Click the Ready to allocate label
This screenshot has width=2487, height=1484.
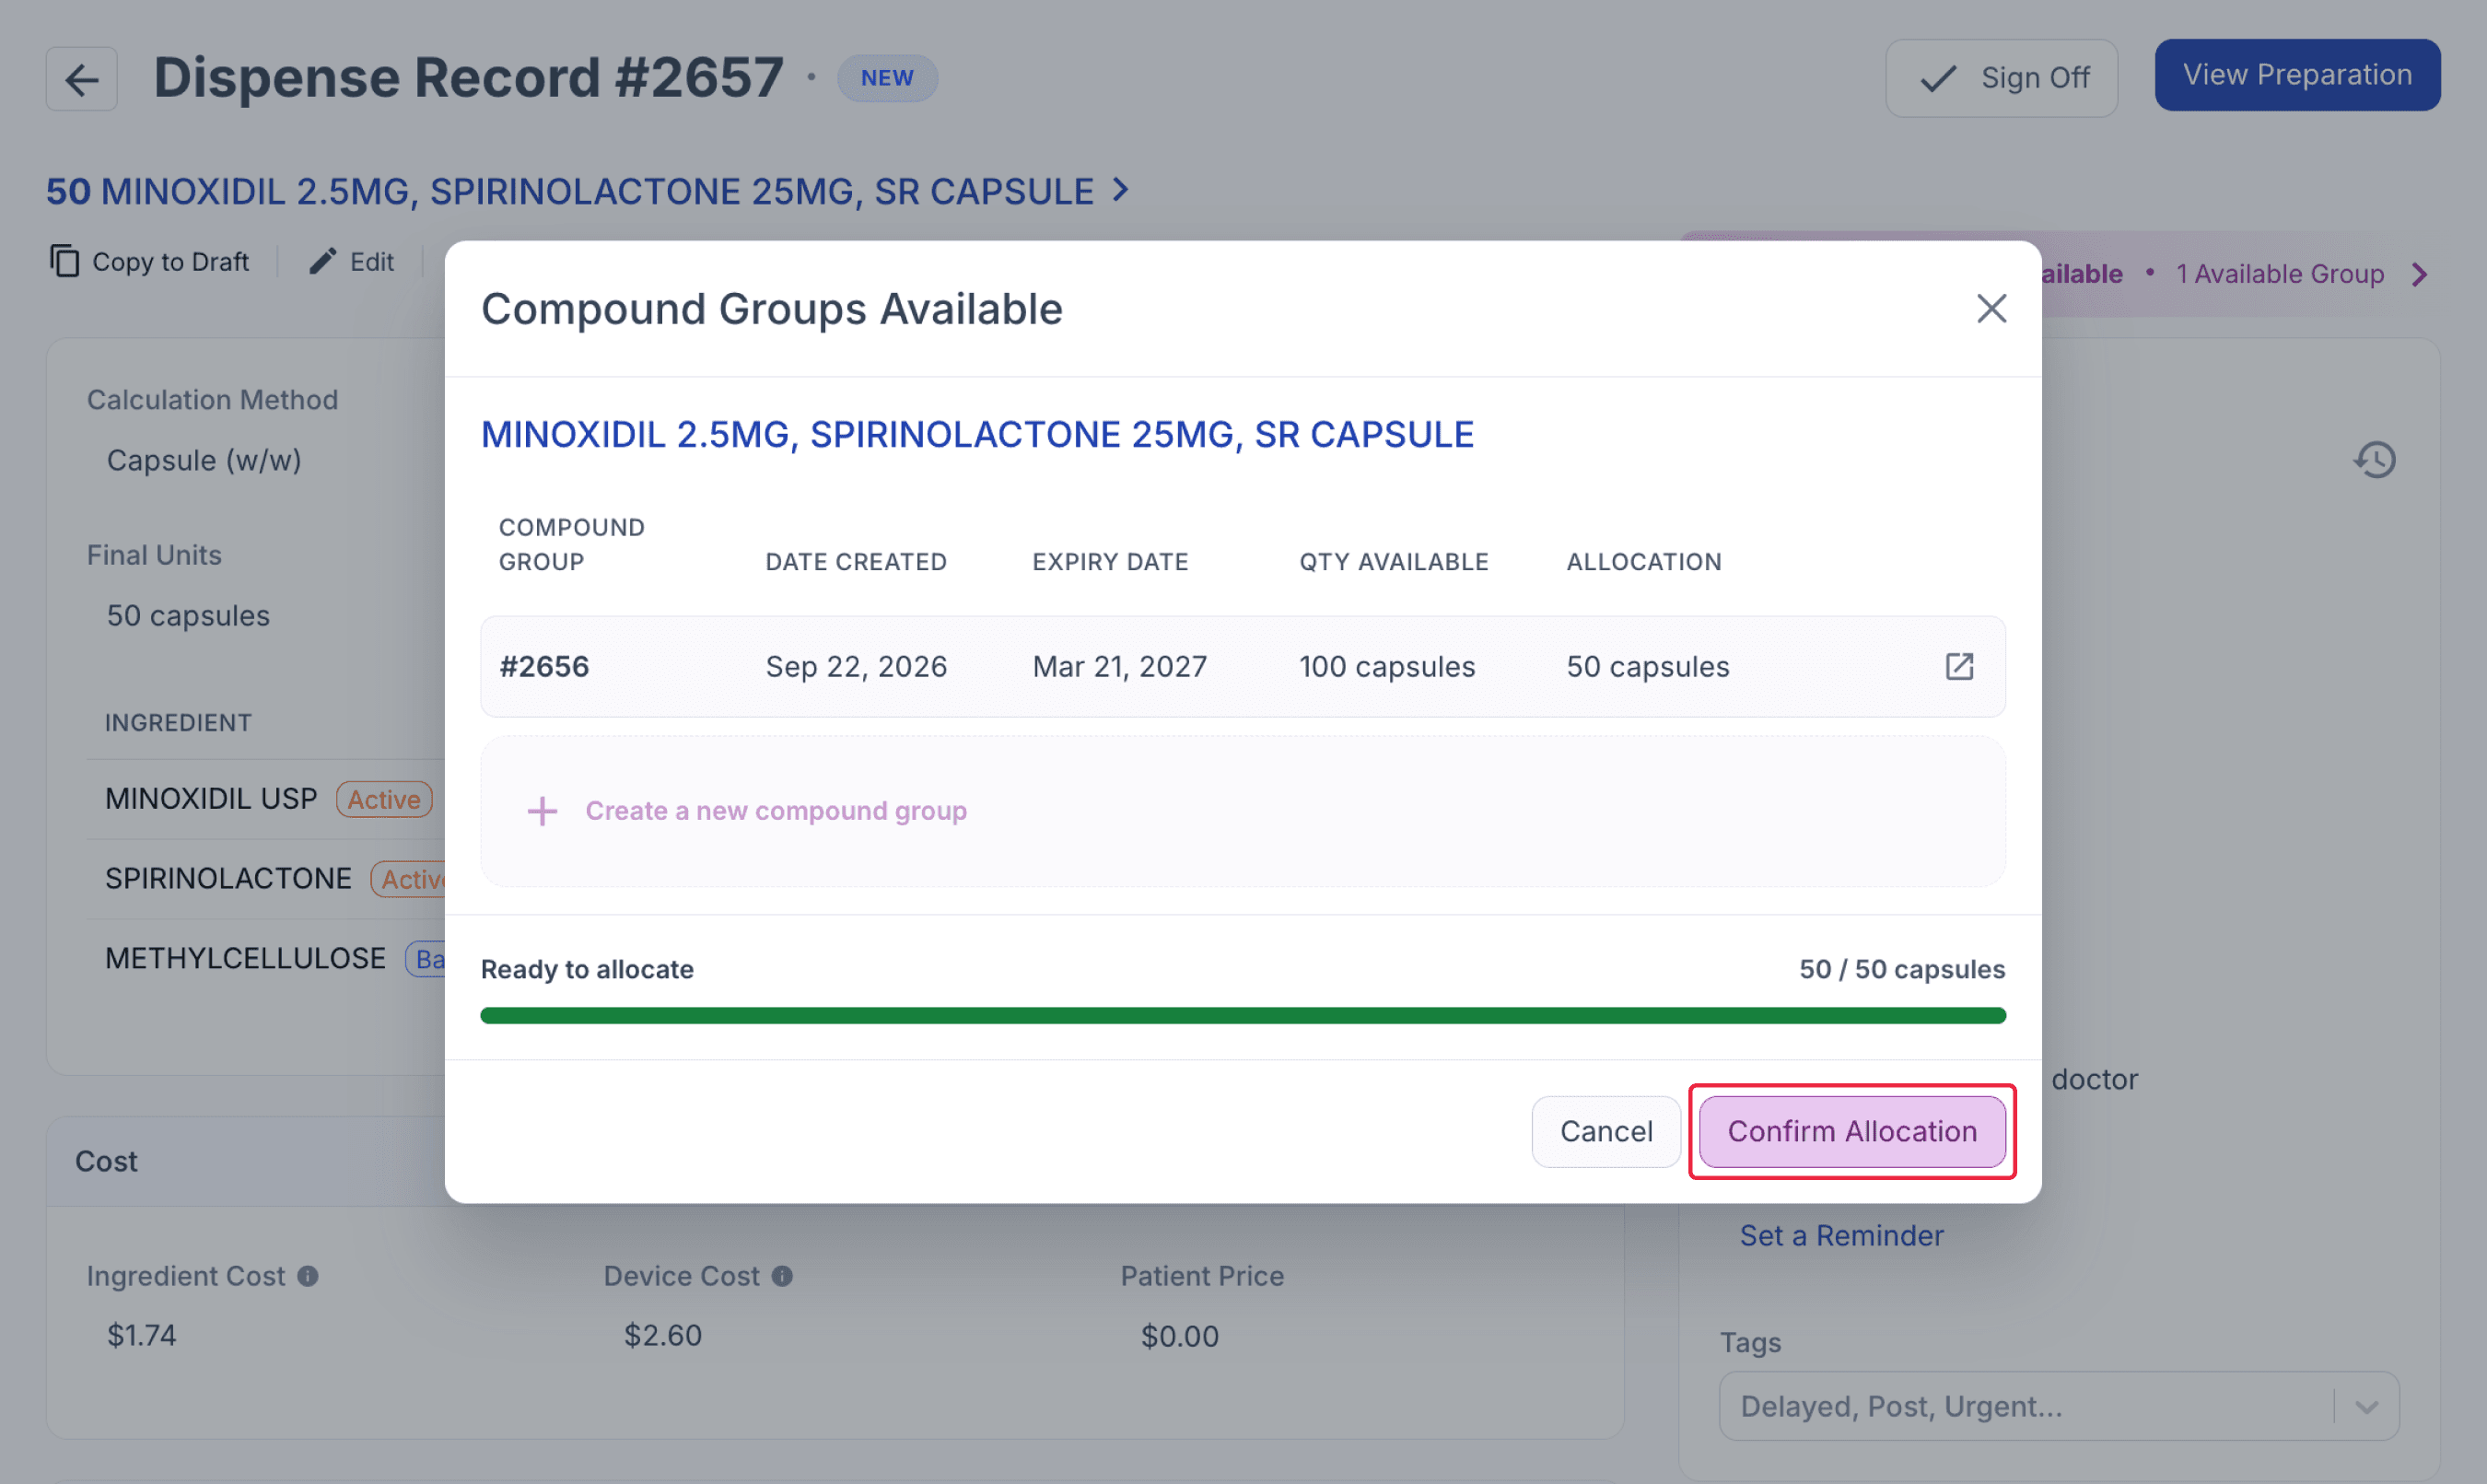[587, 969]
